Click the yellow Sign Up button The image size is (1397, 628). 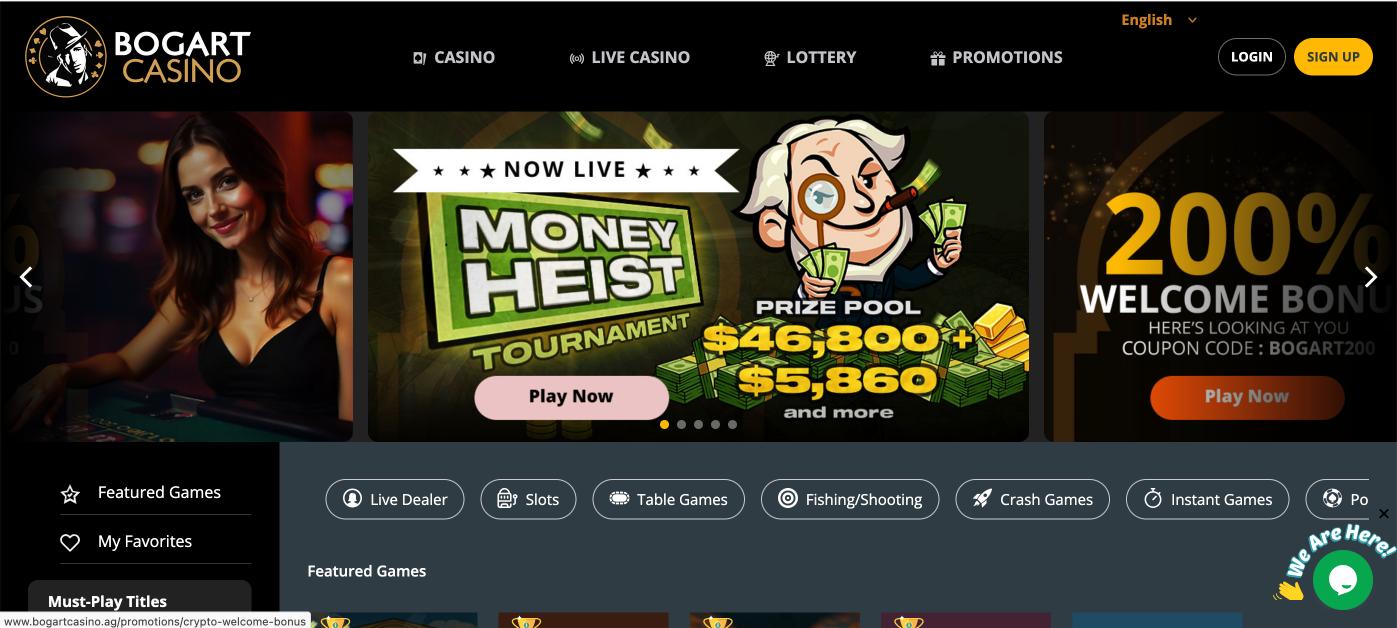coord(1333,56)
